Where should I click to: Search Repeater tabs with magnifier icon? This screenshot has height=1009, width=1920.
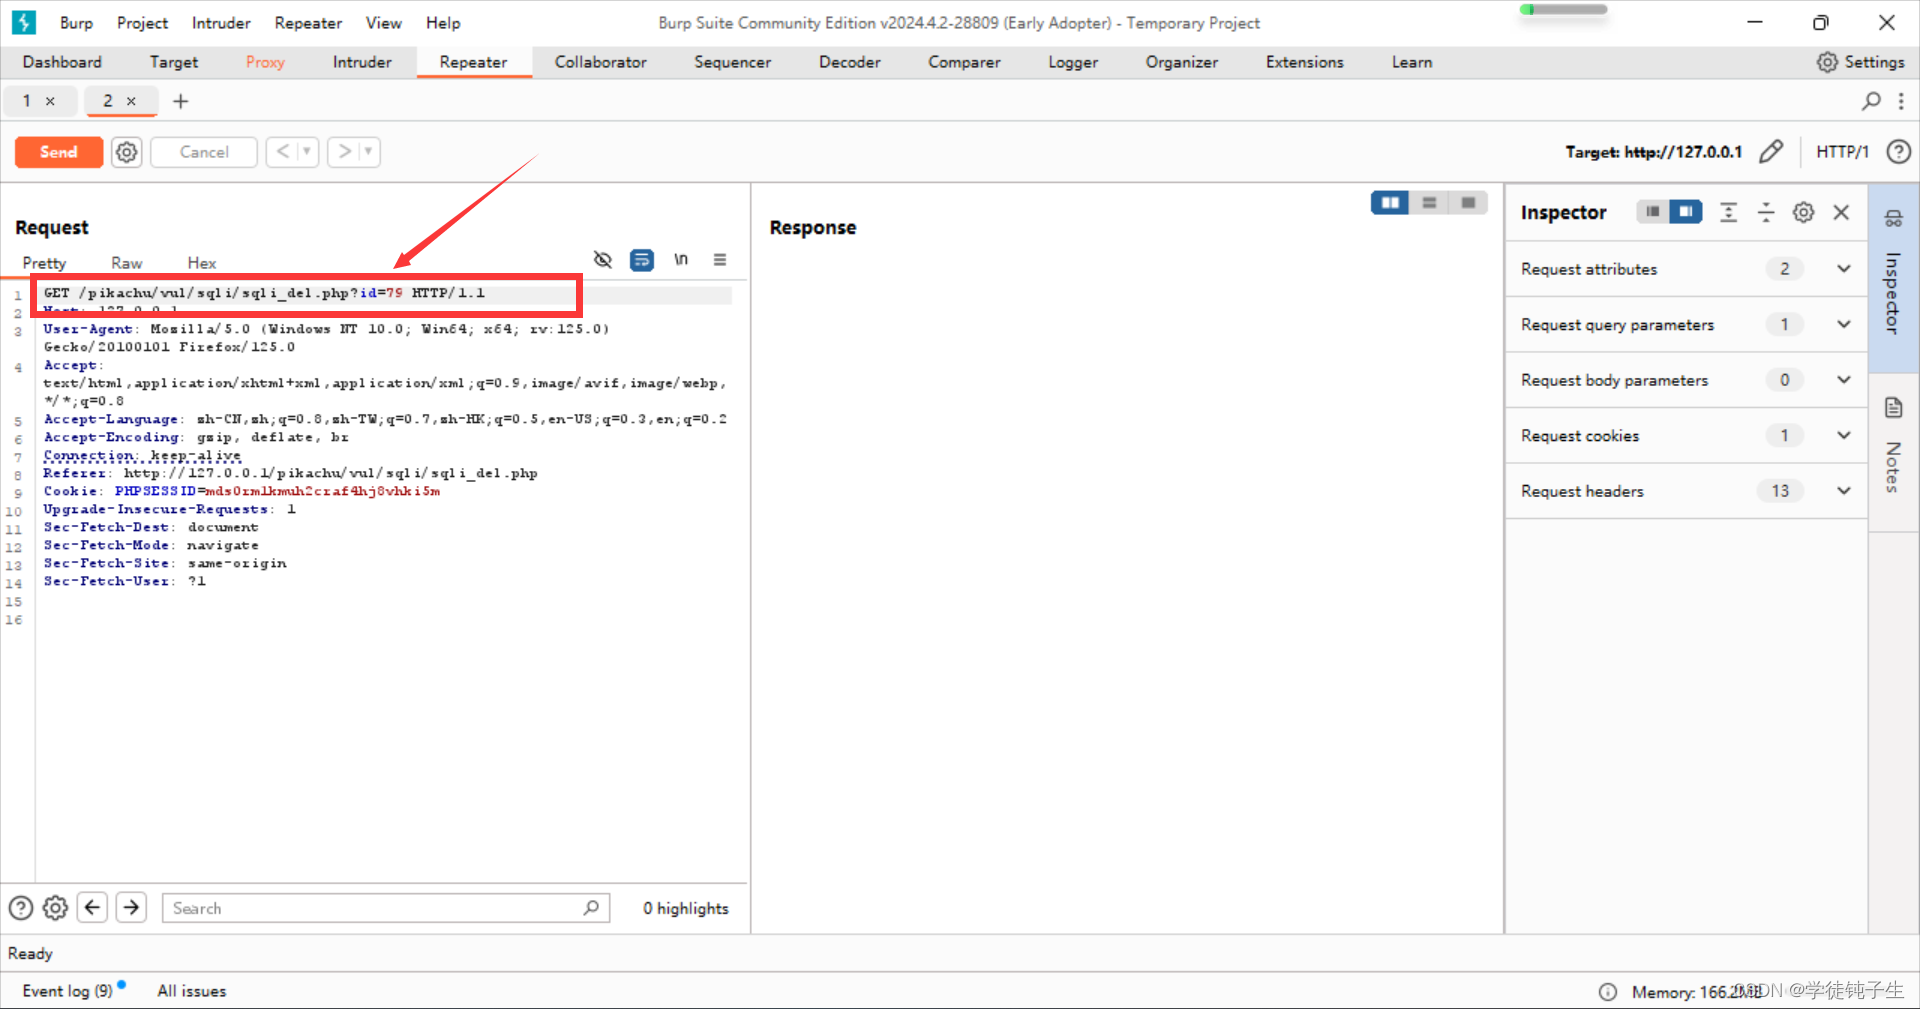pyautogui.click(x=1871, y=101)
